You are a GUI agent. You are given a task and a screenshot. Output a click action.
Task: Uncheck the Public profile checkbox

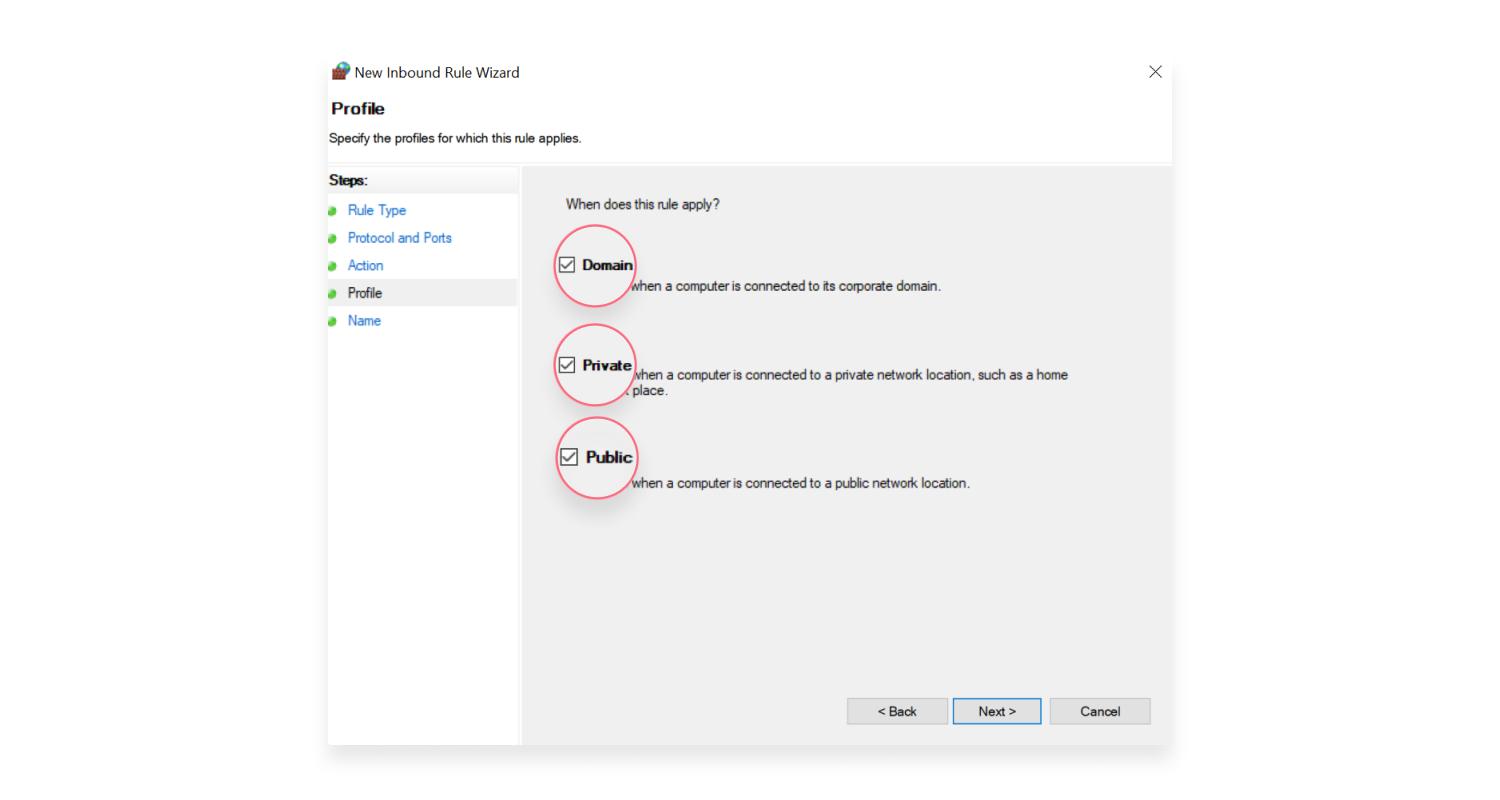(x=569, y=457)
